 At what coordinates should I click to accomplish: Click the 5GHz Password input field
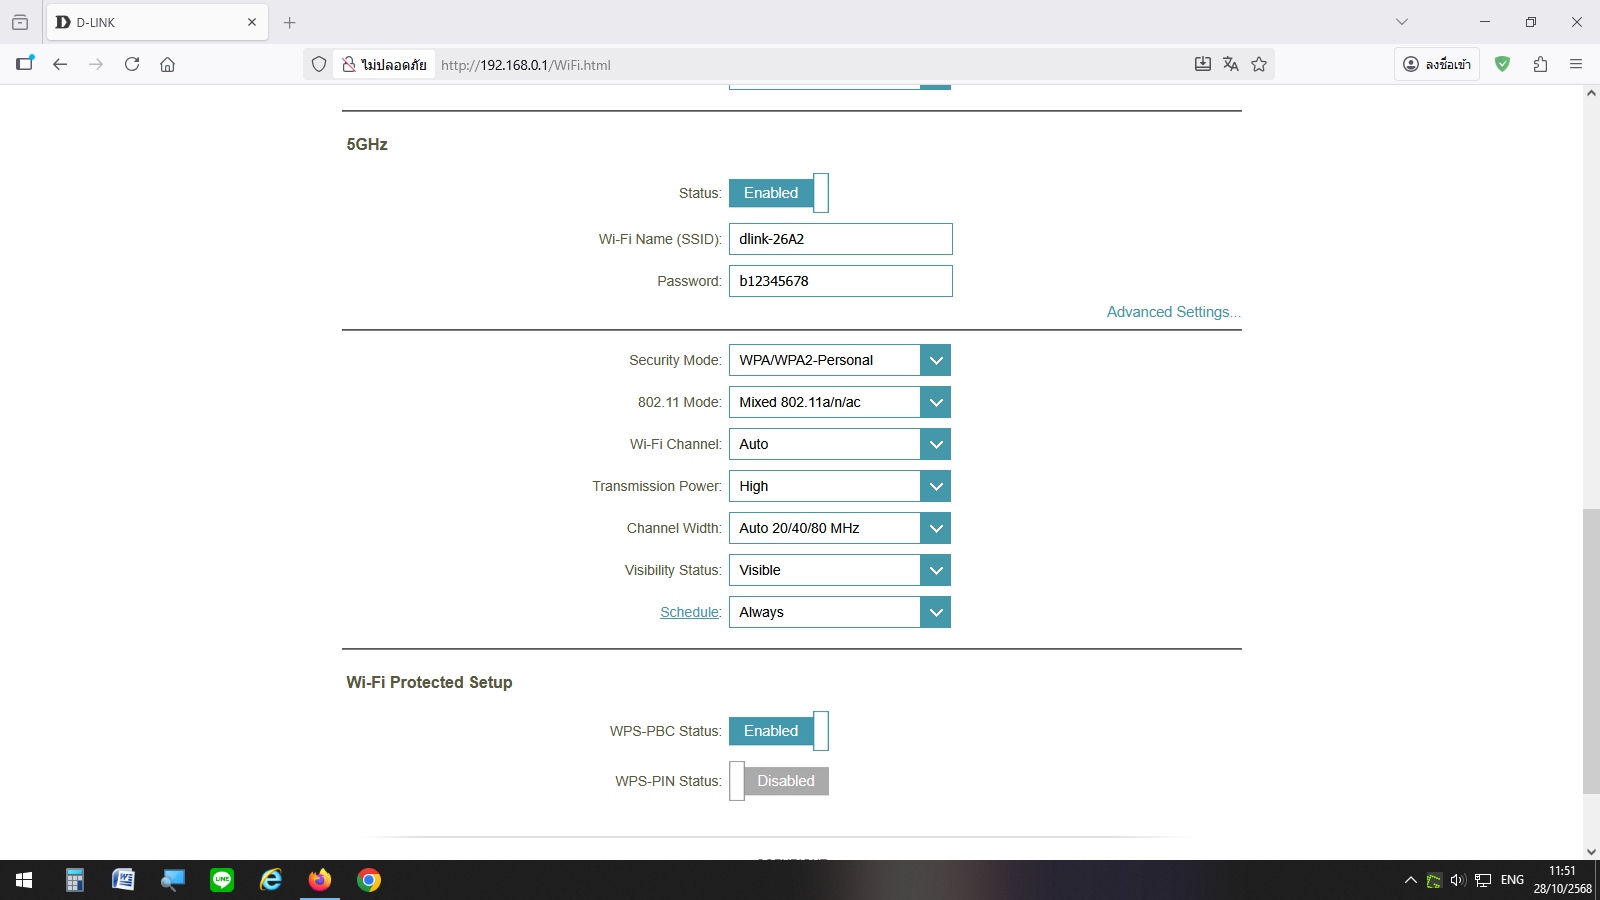click(x=840, y=281)
